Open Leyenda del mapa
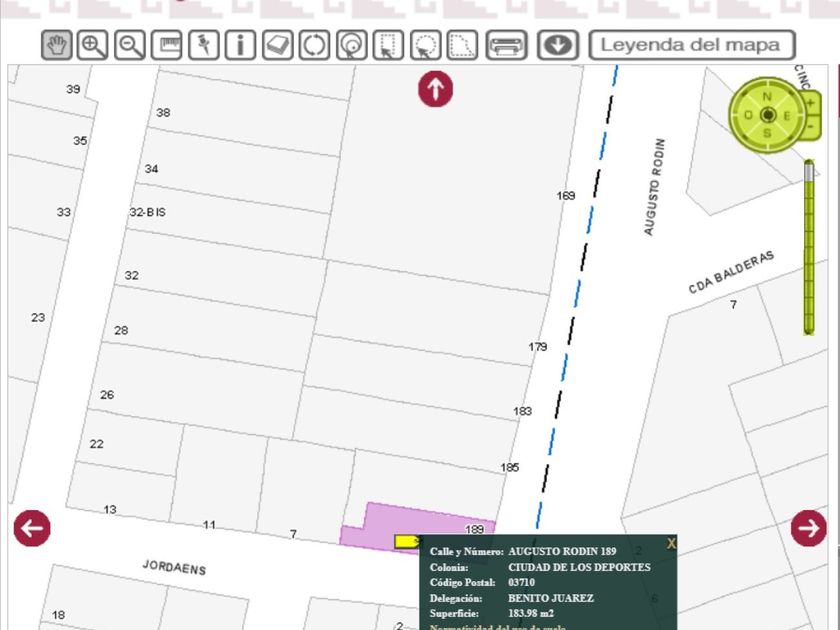The height and width of the screenshot is (630, 840). pyautogui.click(x=692, y=45)
